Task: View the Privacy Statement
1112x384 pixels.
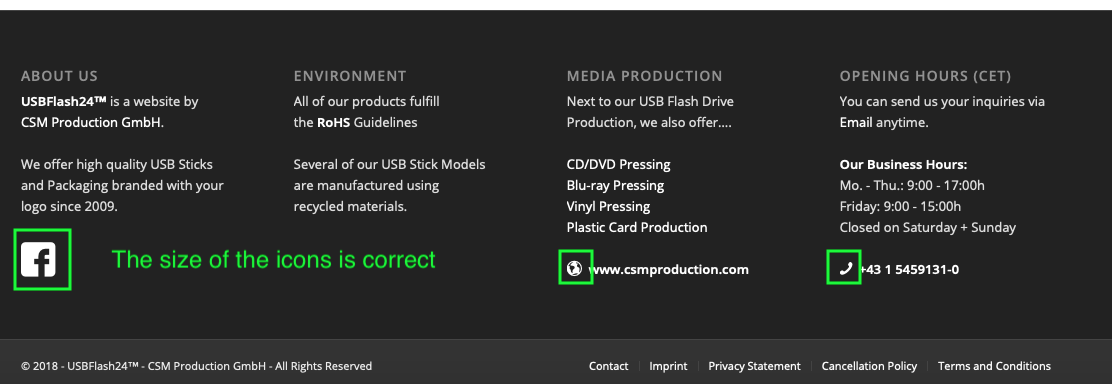Action: pyautogui.click(x=755, y=366)
